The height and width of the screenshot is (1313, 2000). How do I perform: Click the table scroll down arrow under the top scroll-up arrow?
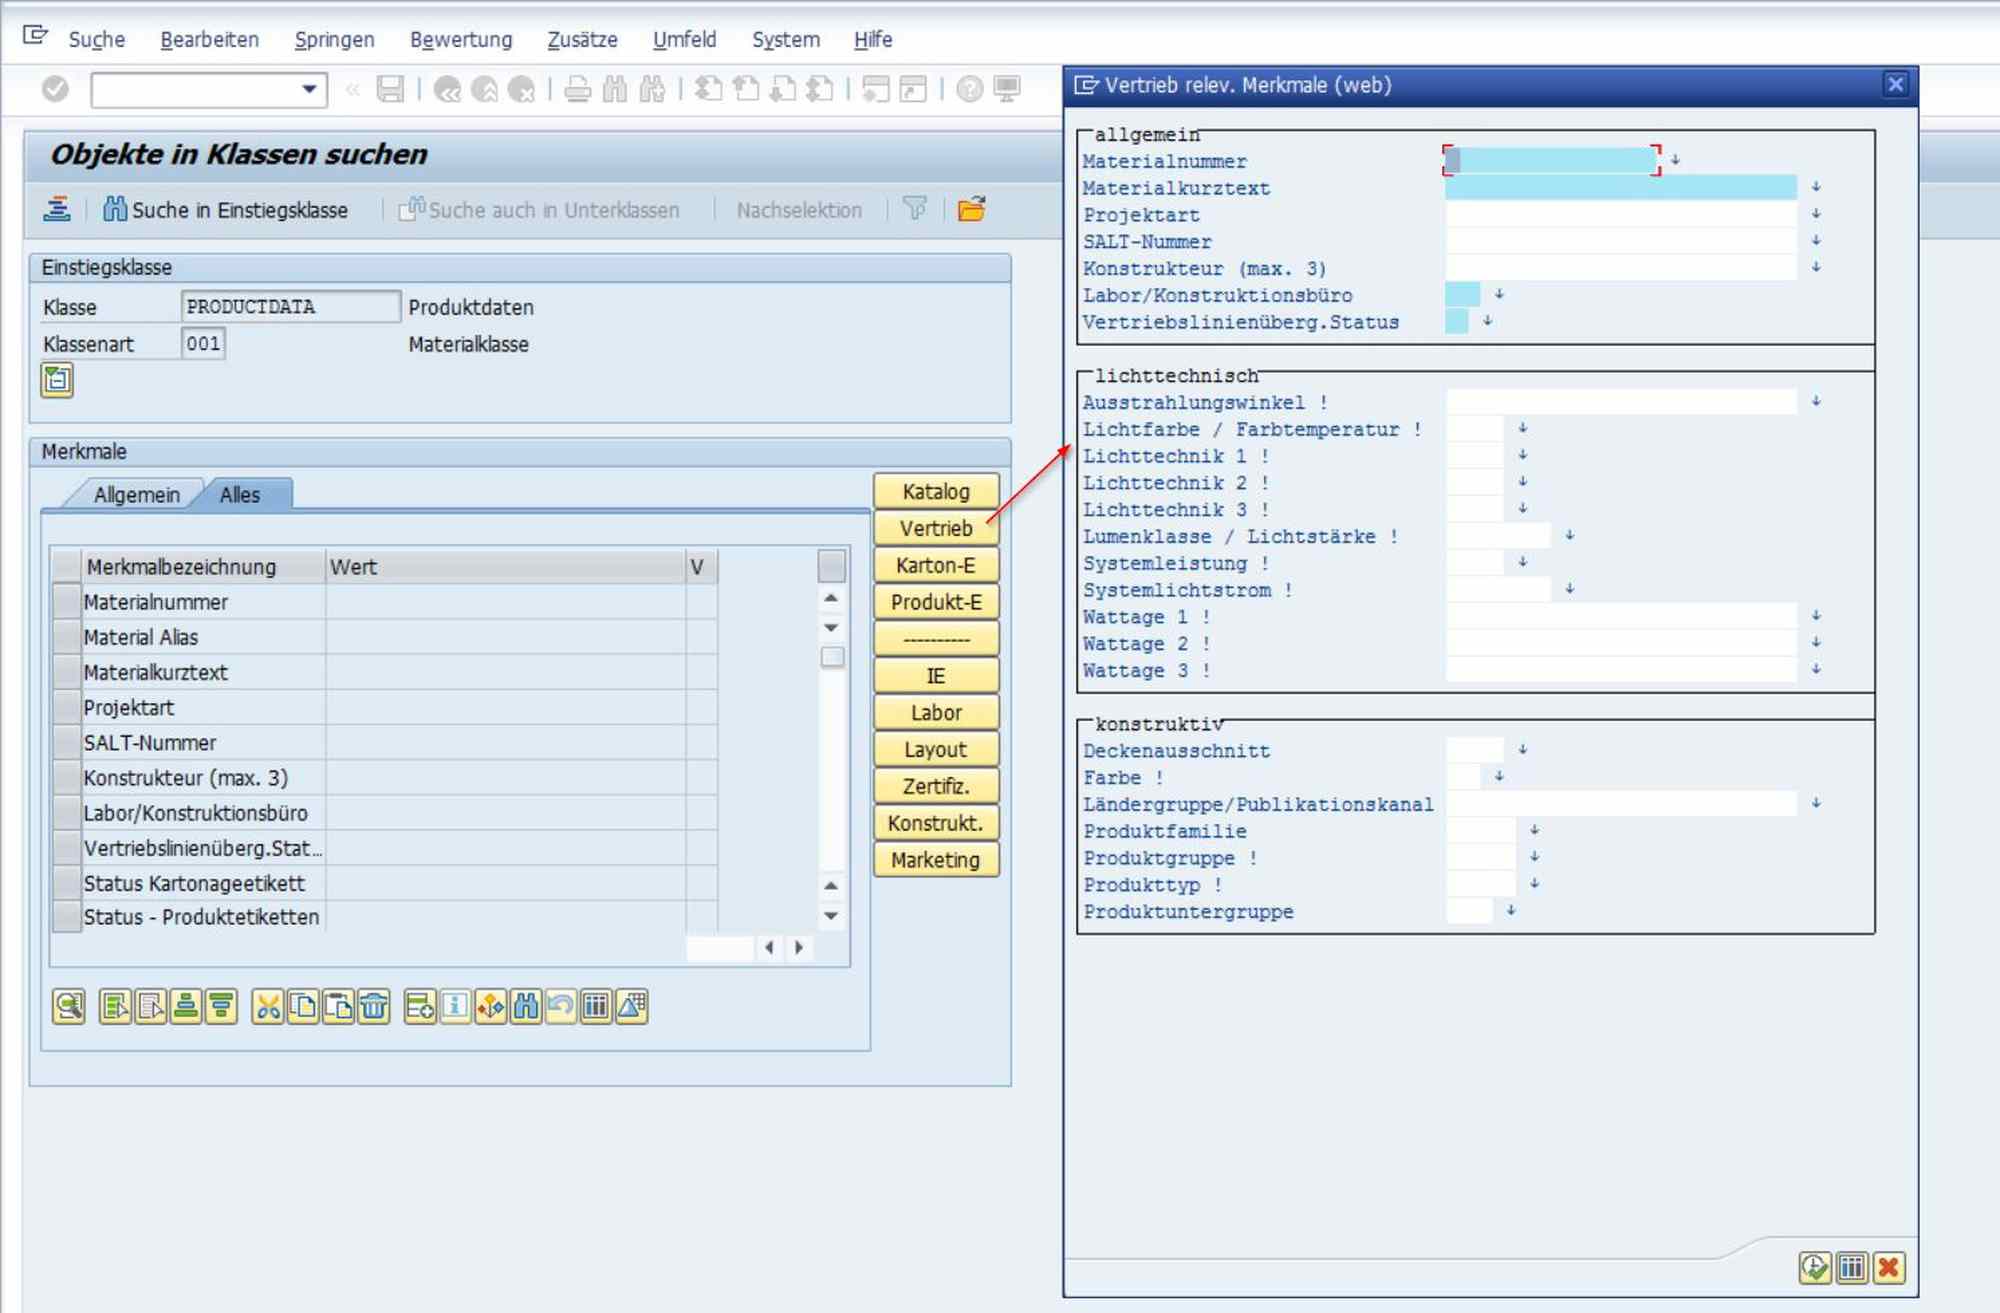pos(831,628)
